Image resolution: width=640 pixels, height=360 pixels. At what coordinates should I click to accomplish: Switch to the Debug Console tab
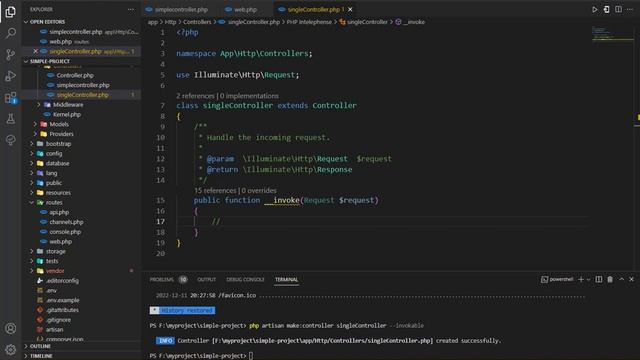coord(245,280)
